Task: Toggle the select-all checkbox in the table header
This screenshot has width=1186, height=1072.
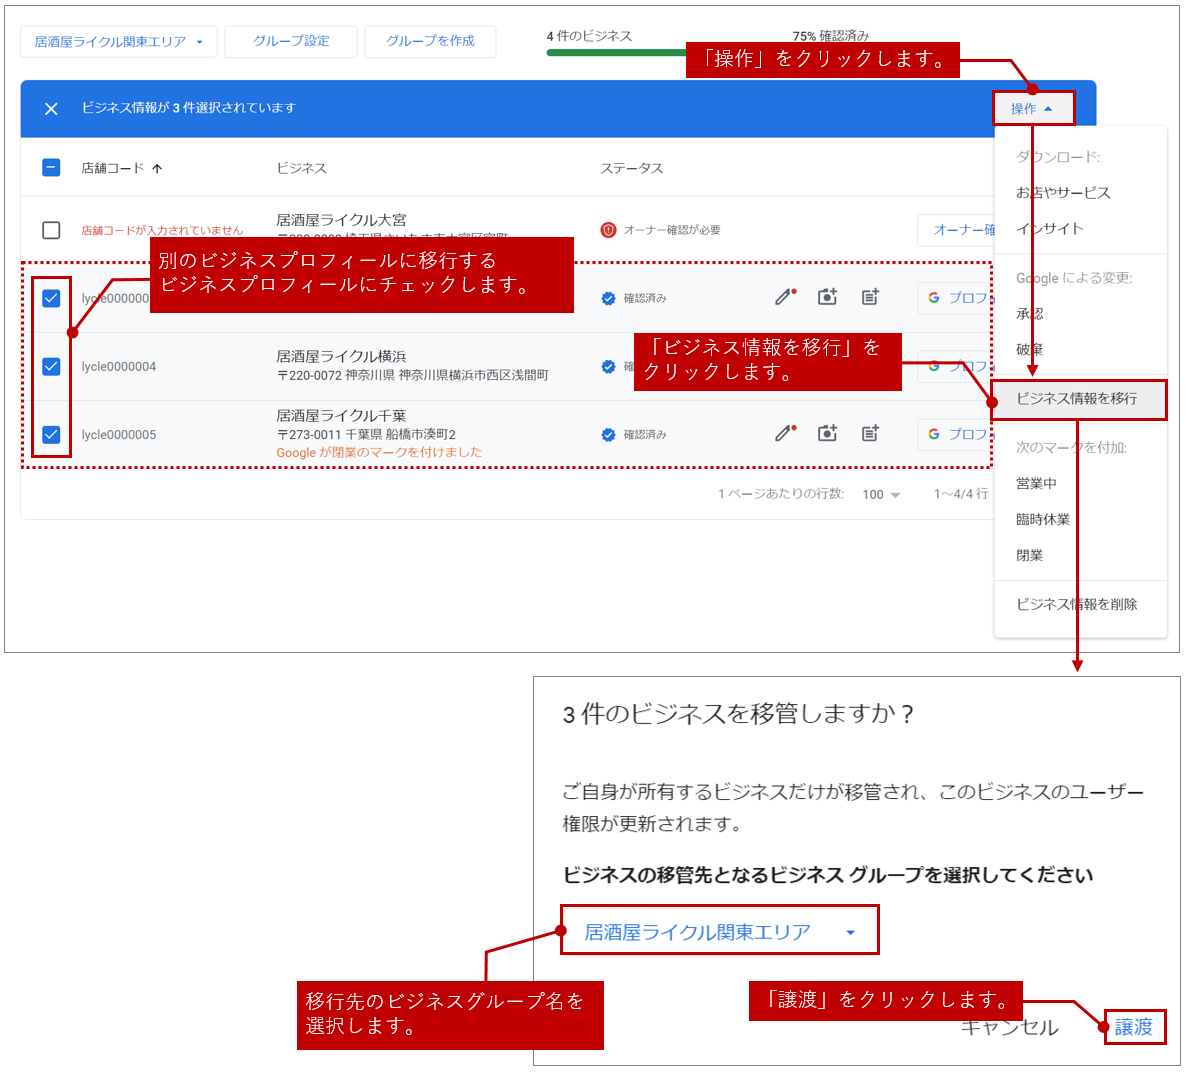Action: (x=51, y=168)
